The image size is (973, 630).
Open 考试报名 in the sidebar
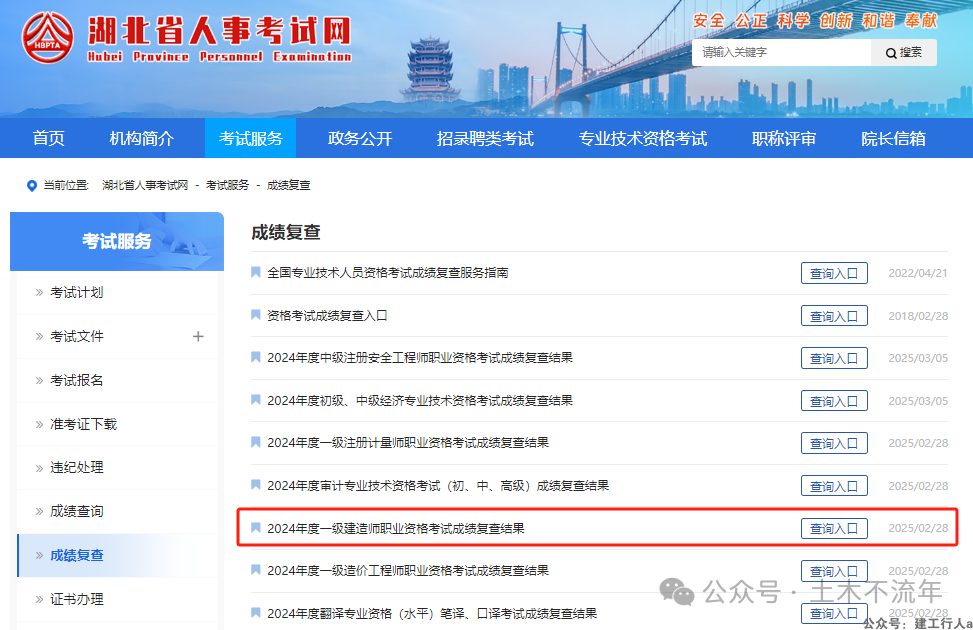click(x=76, y=380)
